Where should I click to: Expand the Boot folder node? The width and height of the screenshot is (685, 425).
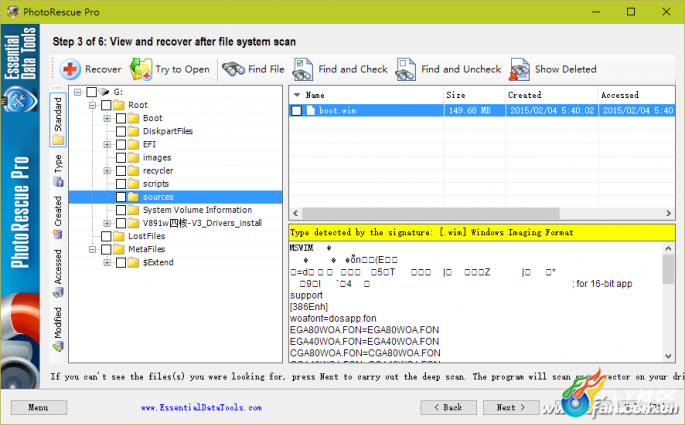pos(107,118)
